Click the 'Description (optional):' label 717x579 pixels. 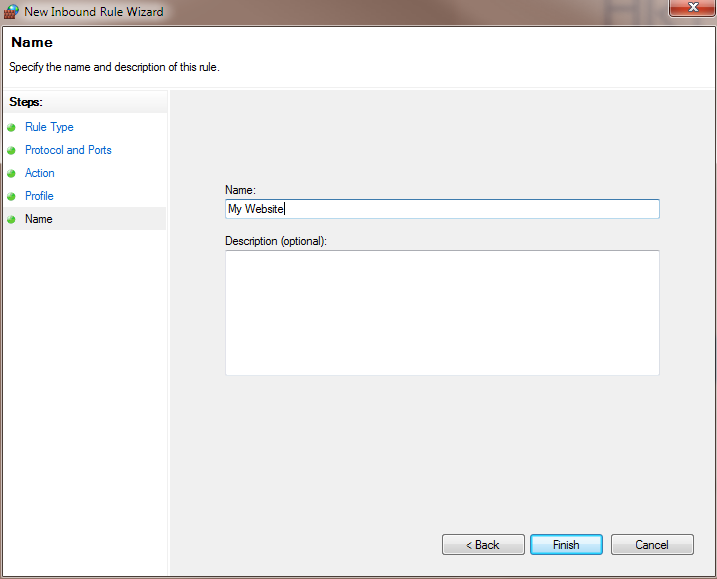(276, 241)
